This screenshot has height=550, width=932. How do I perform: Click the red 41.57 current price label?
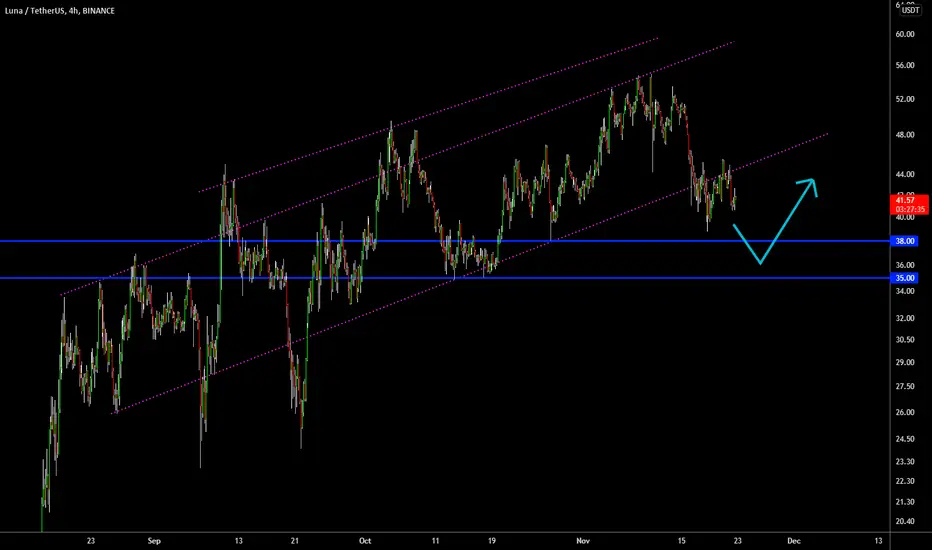[905, 200]
